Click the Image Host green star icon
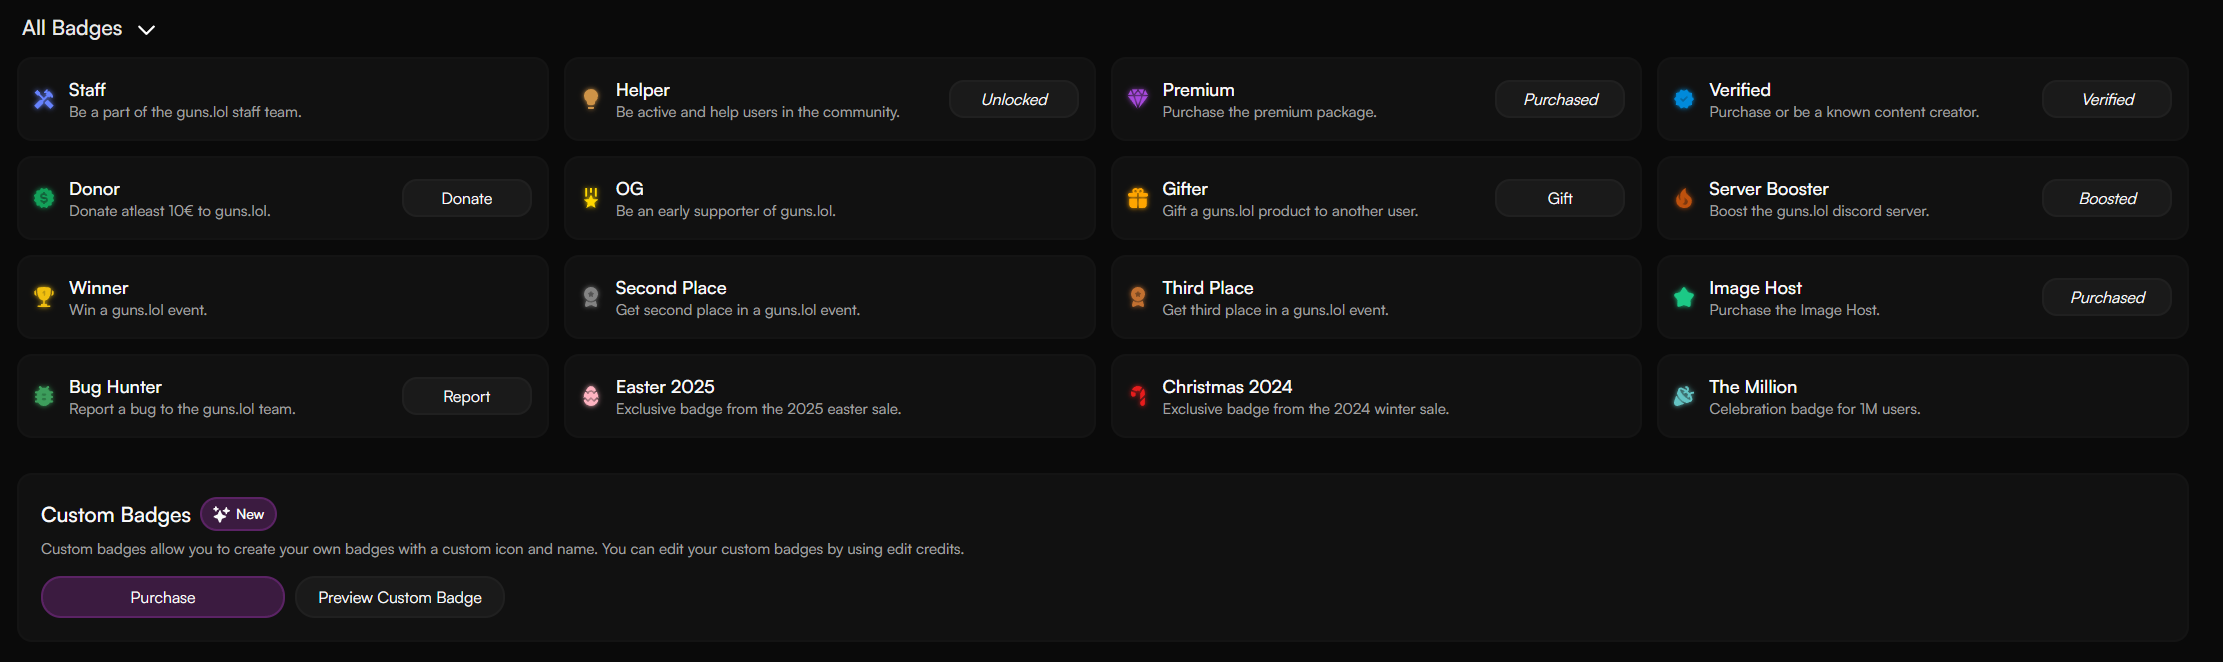2223x662 pixels. click(x=1684, y=297)
